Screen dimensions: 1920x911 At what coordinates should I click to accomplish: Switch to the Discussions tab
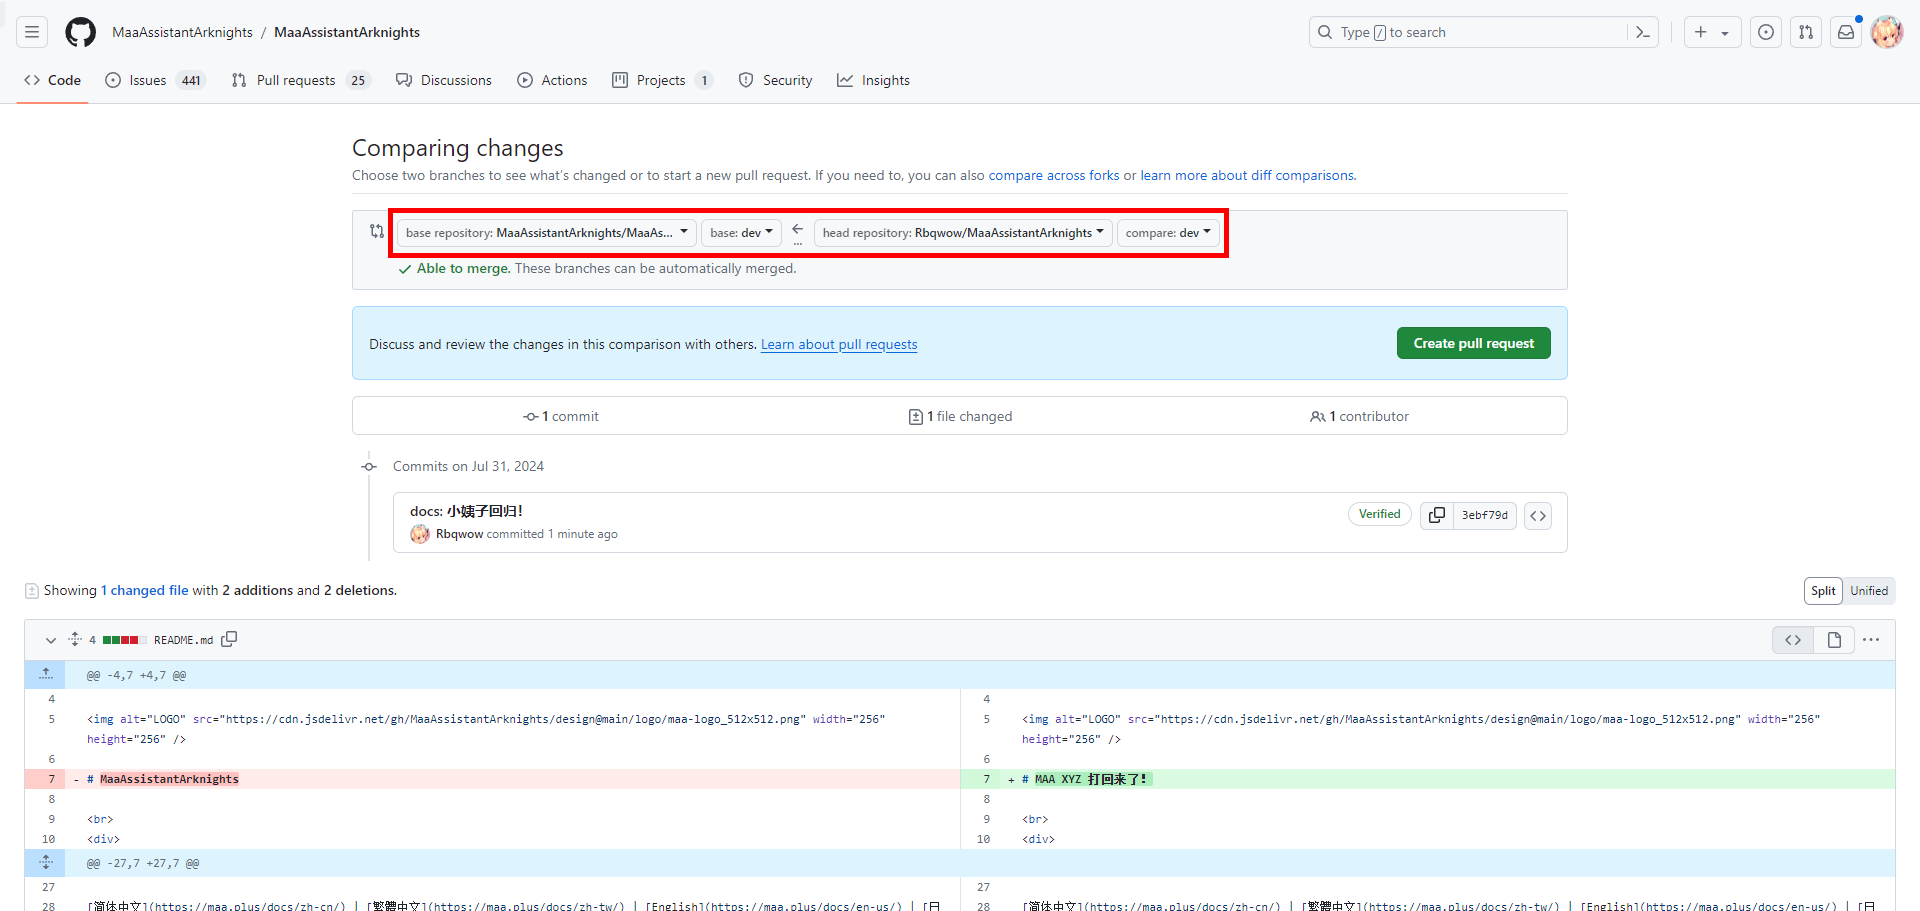[x=444, y=80]
